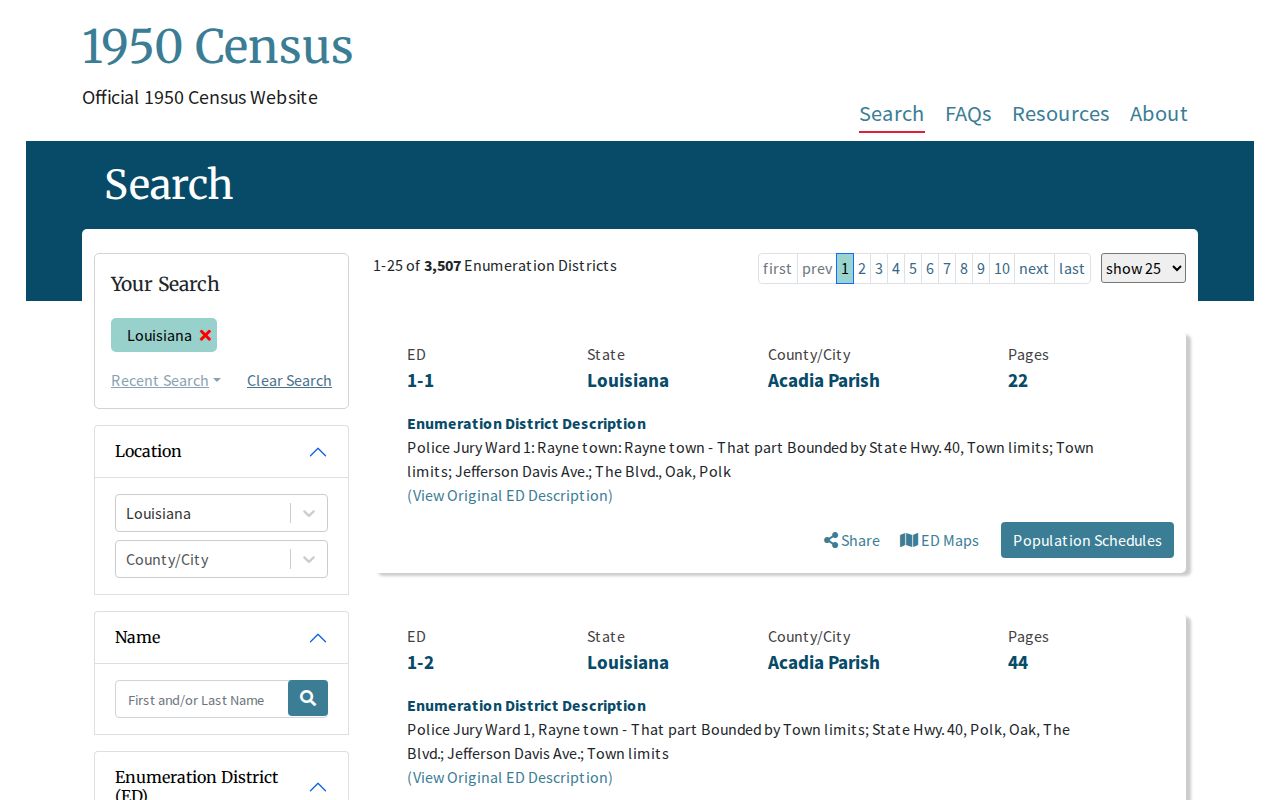Click the name search magnifier button
The height and width of the screenshot is (800, 1280).
[308, 698]
